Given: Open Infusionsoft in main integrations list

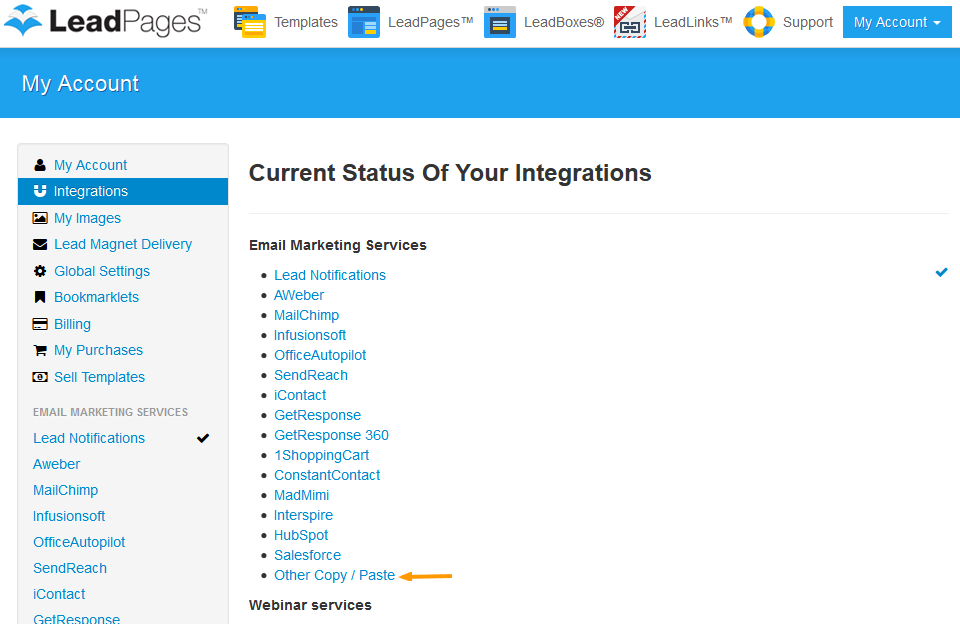Looking at the screenshot, I should 310,335.
